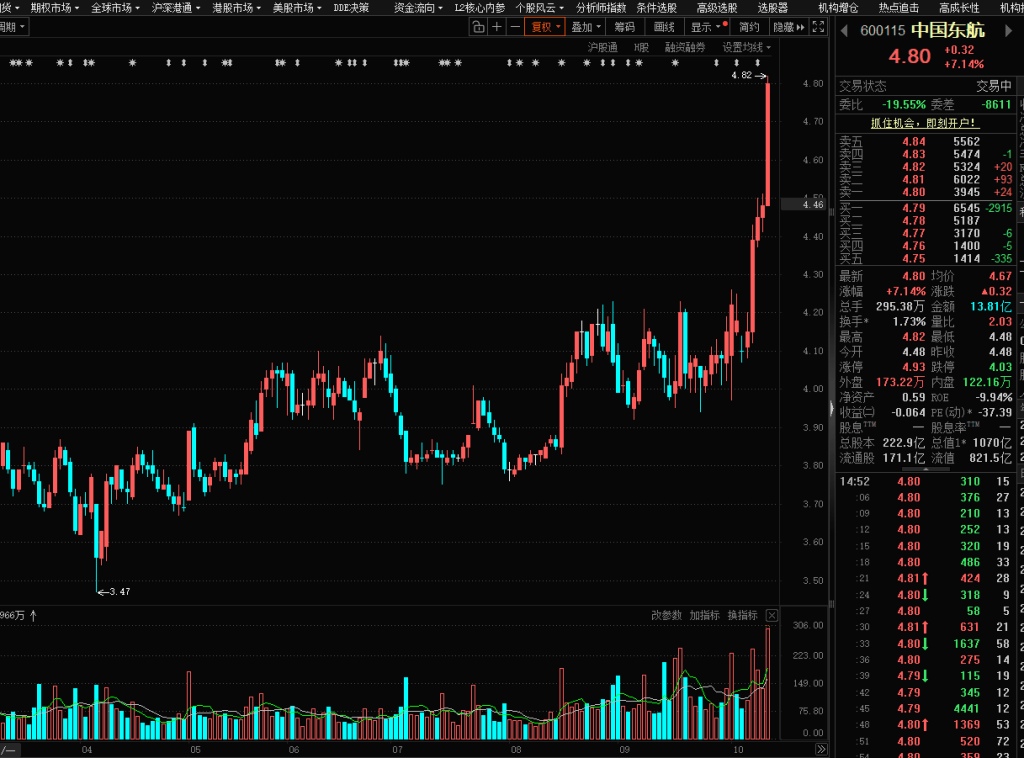Zoom in chart with plus icon
1024x758 pixels.
(497, 27)
